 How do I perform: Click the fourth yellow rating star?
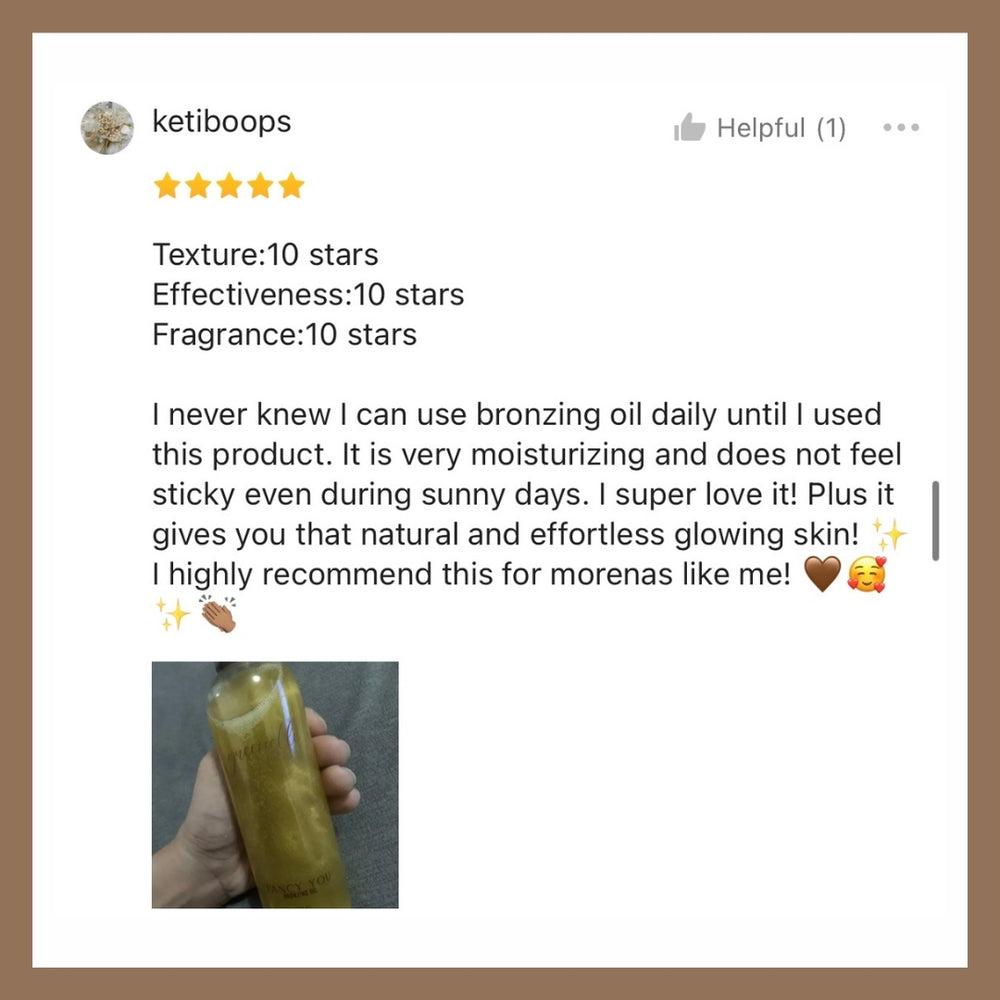pyautogui.click(x=260, y=186)
